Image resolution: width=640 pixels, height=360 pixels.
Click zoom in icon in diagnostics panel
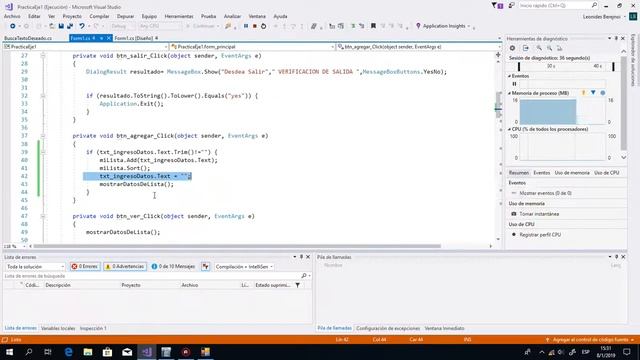[x=539, y=48]
